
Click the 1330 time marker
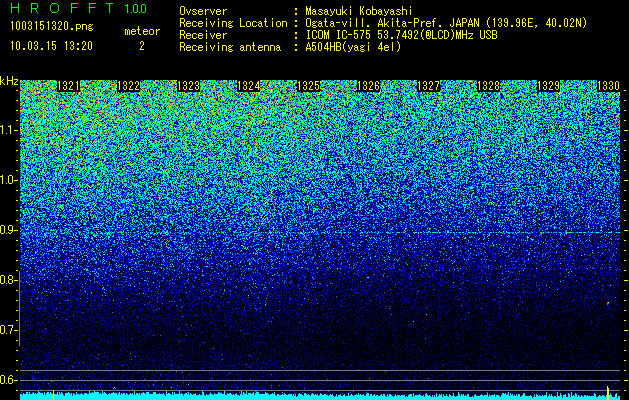pos(609,86)
